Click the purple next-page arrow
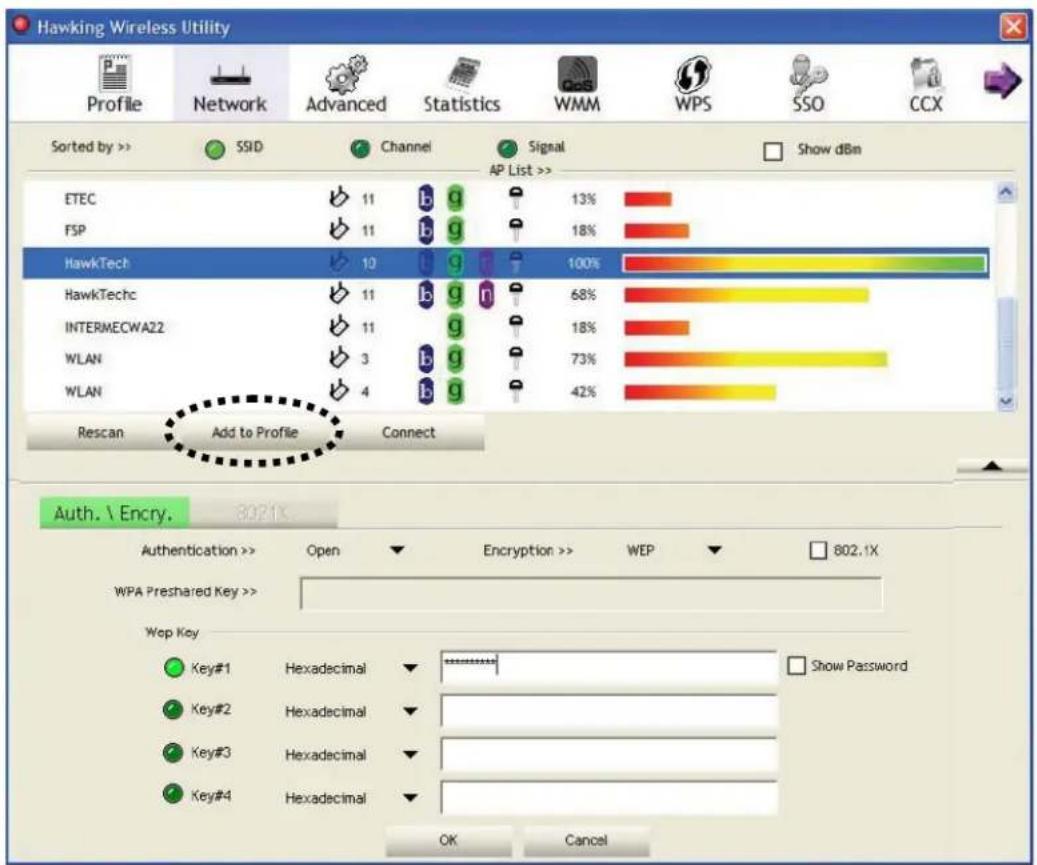Image resolution: width=1037 pixels, height=865 pixels. pos(1002,81)
